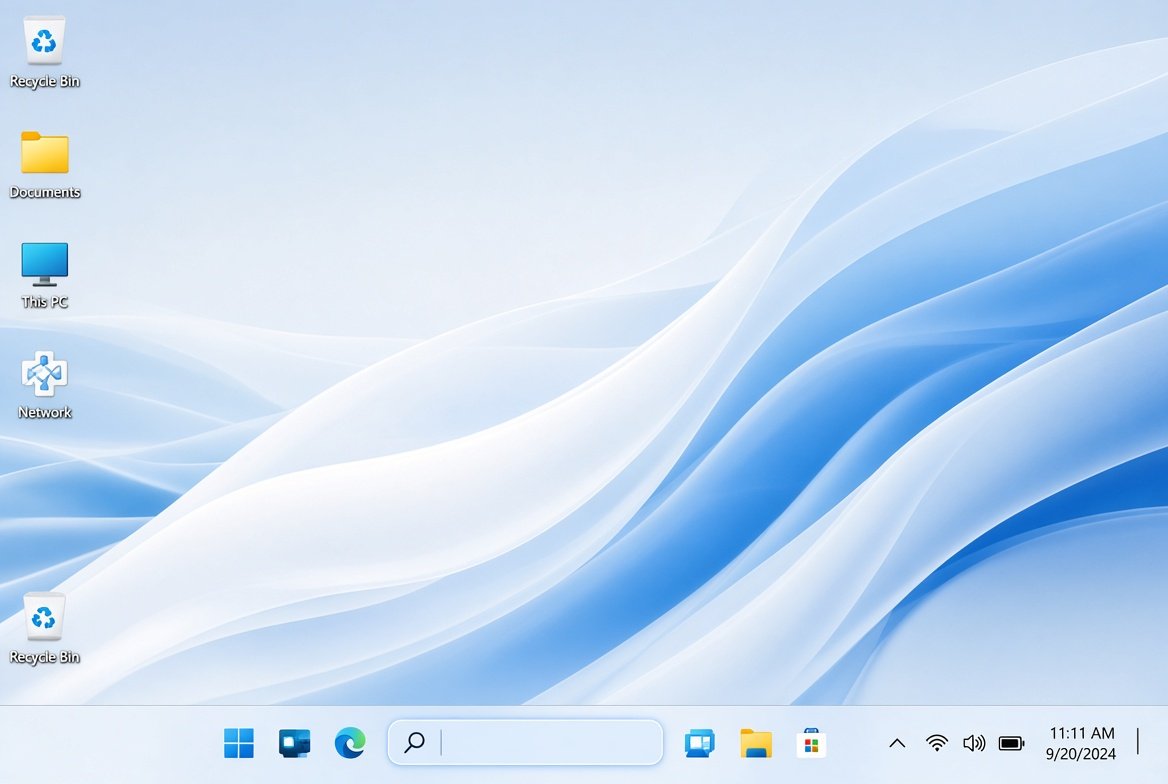Open the volume control in the tray
Viewport: 1168px width, 784px height.
(x=974, y=743)
